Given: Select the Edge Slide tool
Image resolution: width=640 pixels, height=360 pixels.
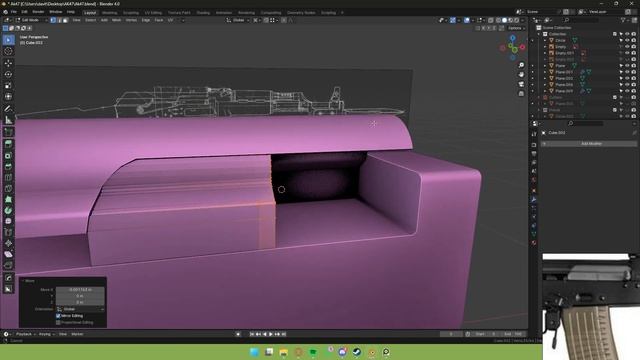Looking at the screenshot, I should [8, 232].
